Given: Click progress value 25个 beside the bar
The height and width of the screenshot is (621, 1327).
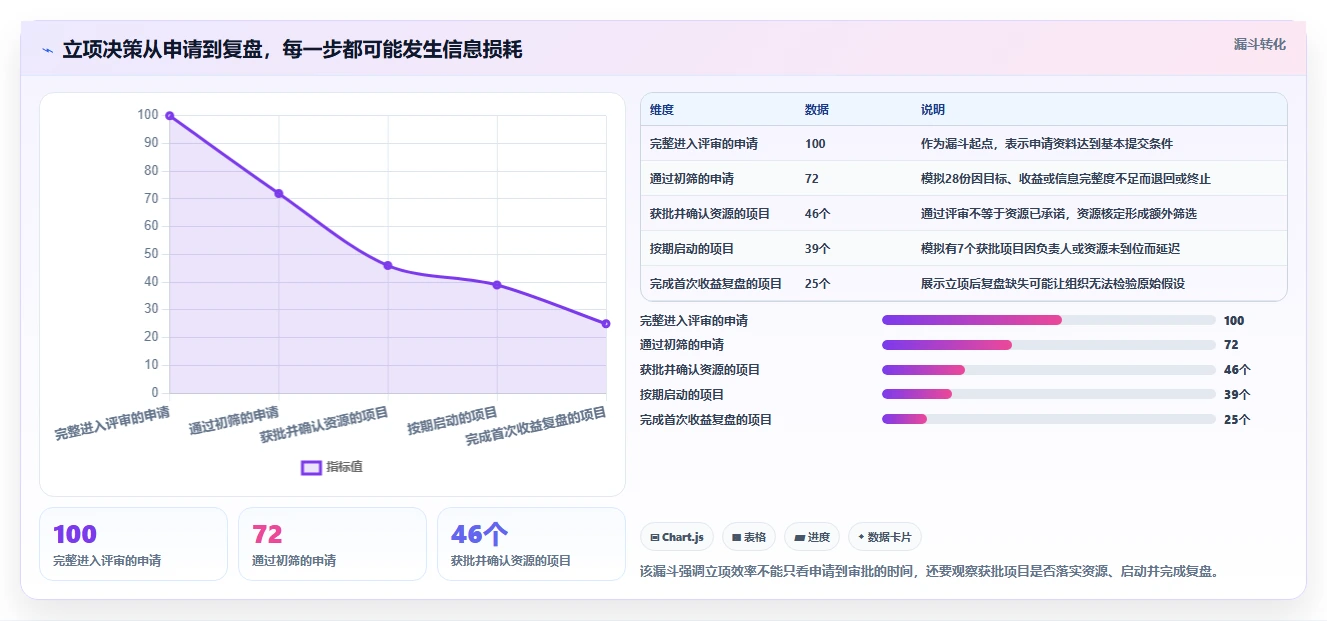Looking at the screenshot, I should point(1237,420).
